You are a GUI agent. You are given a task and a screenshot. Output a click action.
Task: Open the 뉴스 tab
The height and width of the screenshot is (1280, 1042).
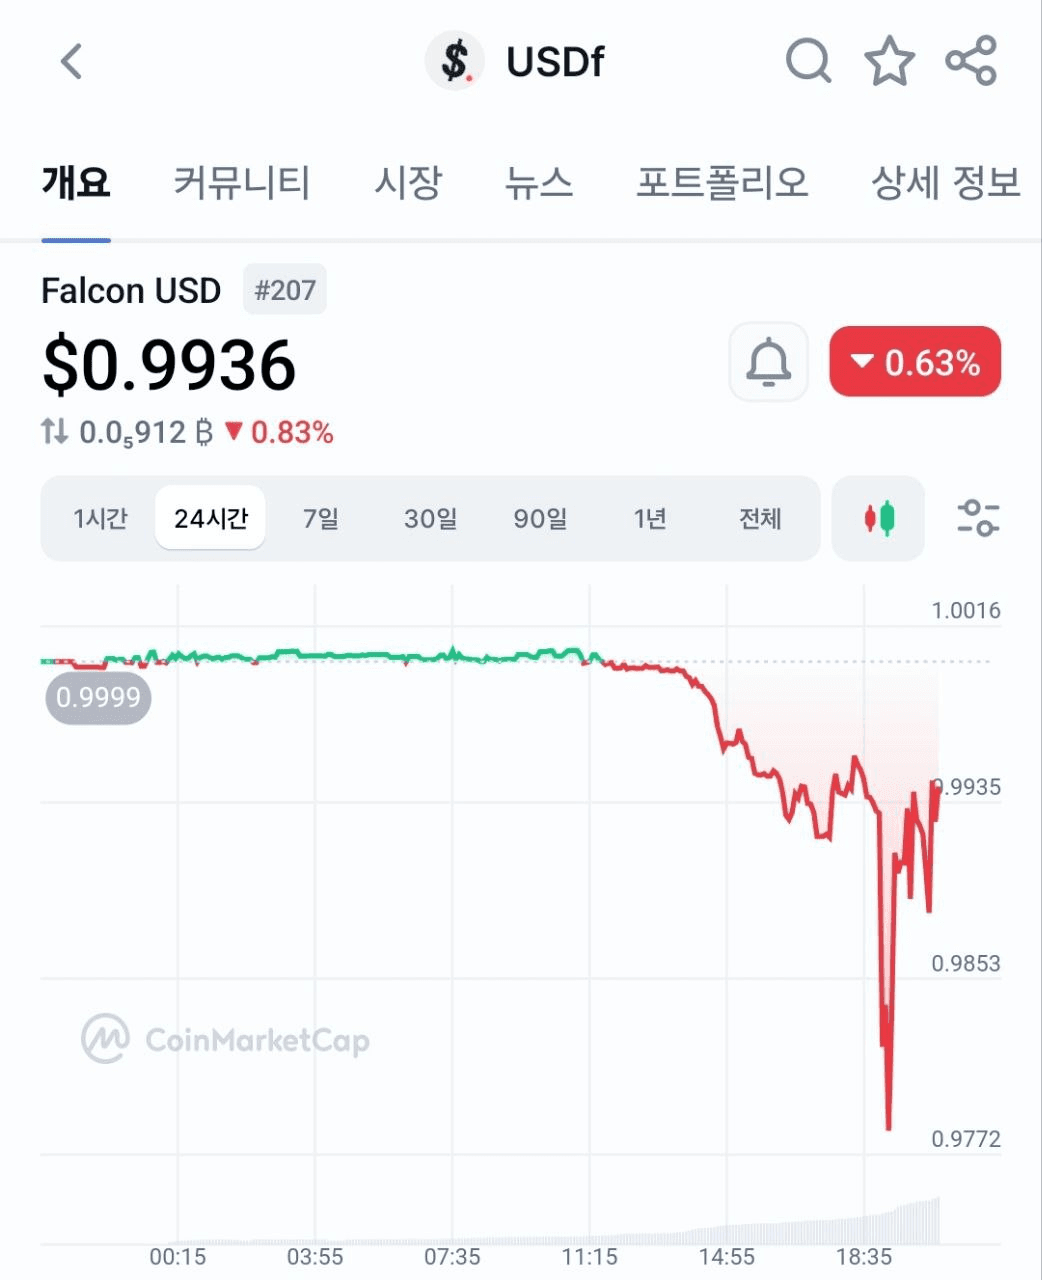pos(539,182)
